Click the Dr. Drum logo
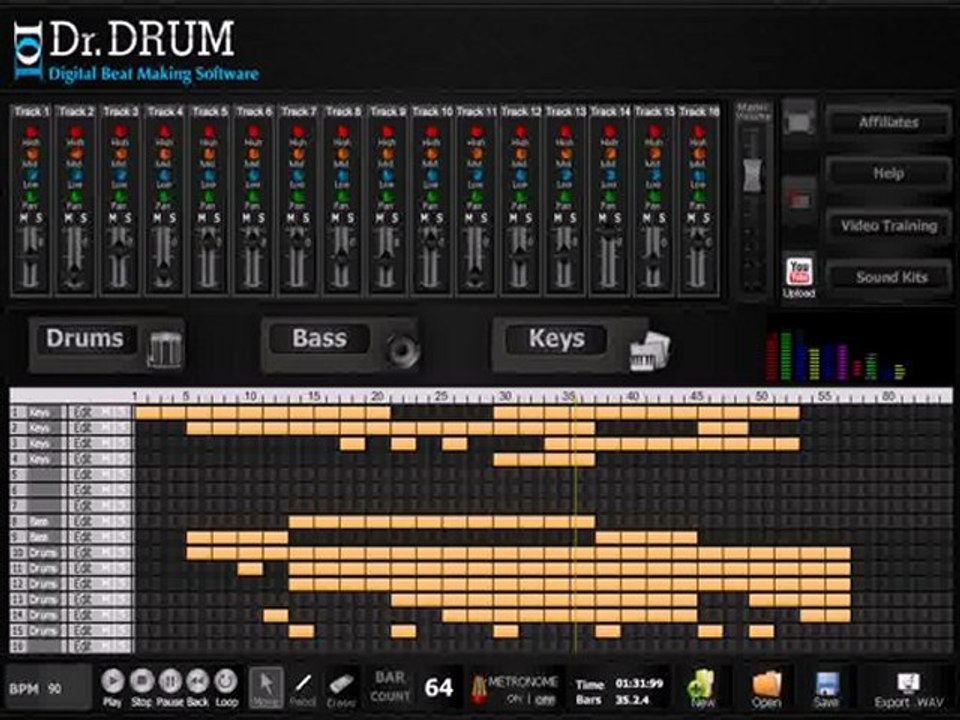 (x=136, y=51)
